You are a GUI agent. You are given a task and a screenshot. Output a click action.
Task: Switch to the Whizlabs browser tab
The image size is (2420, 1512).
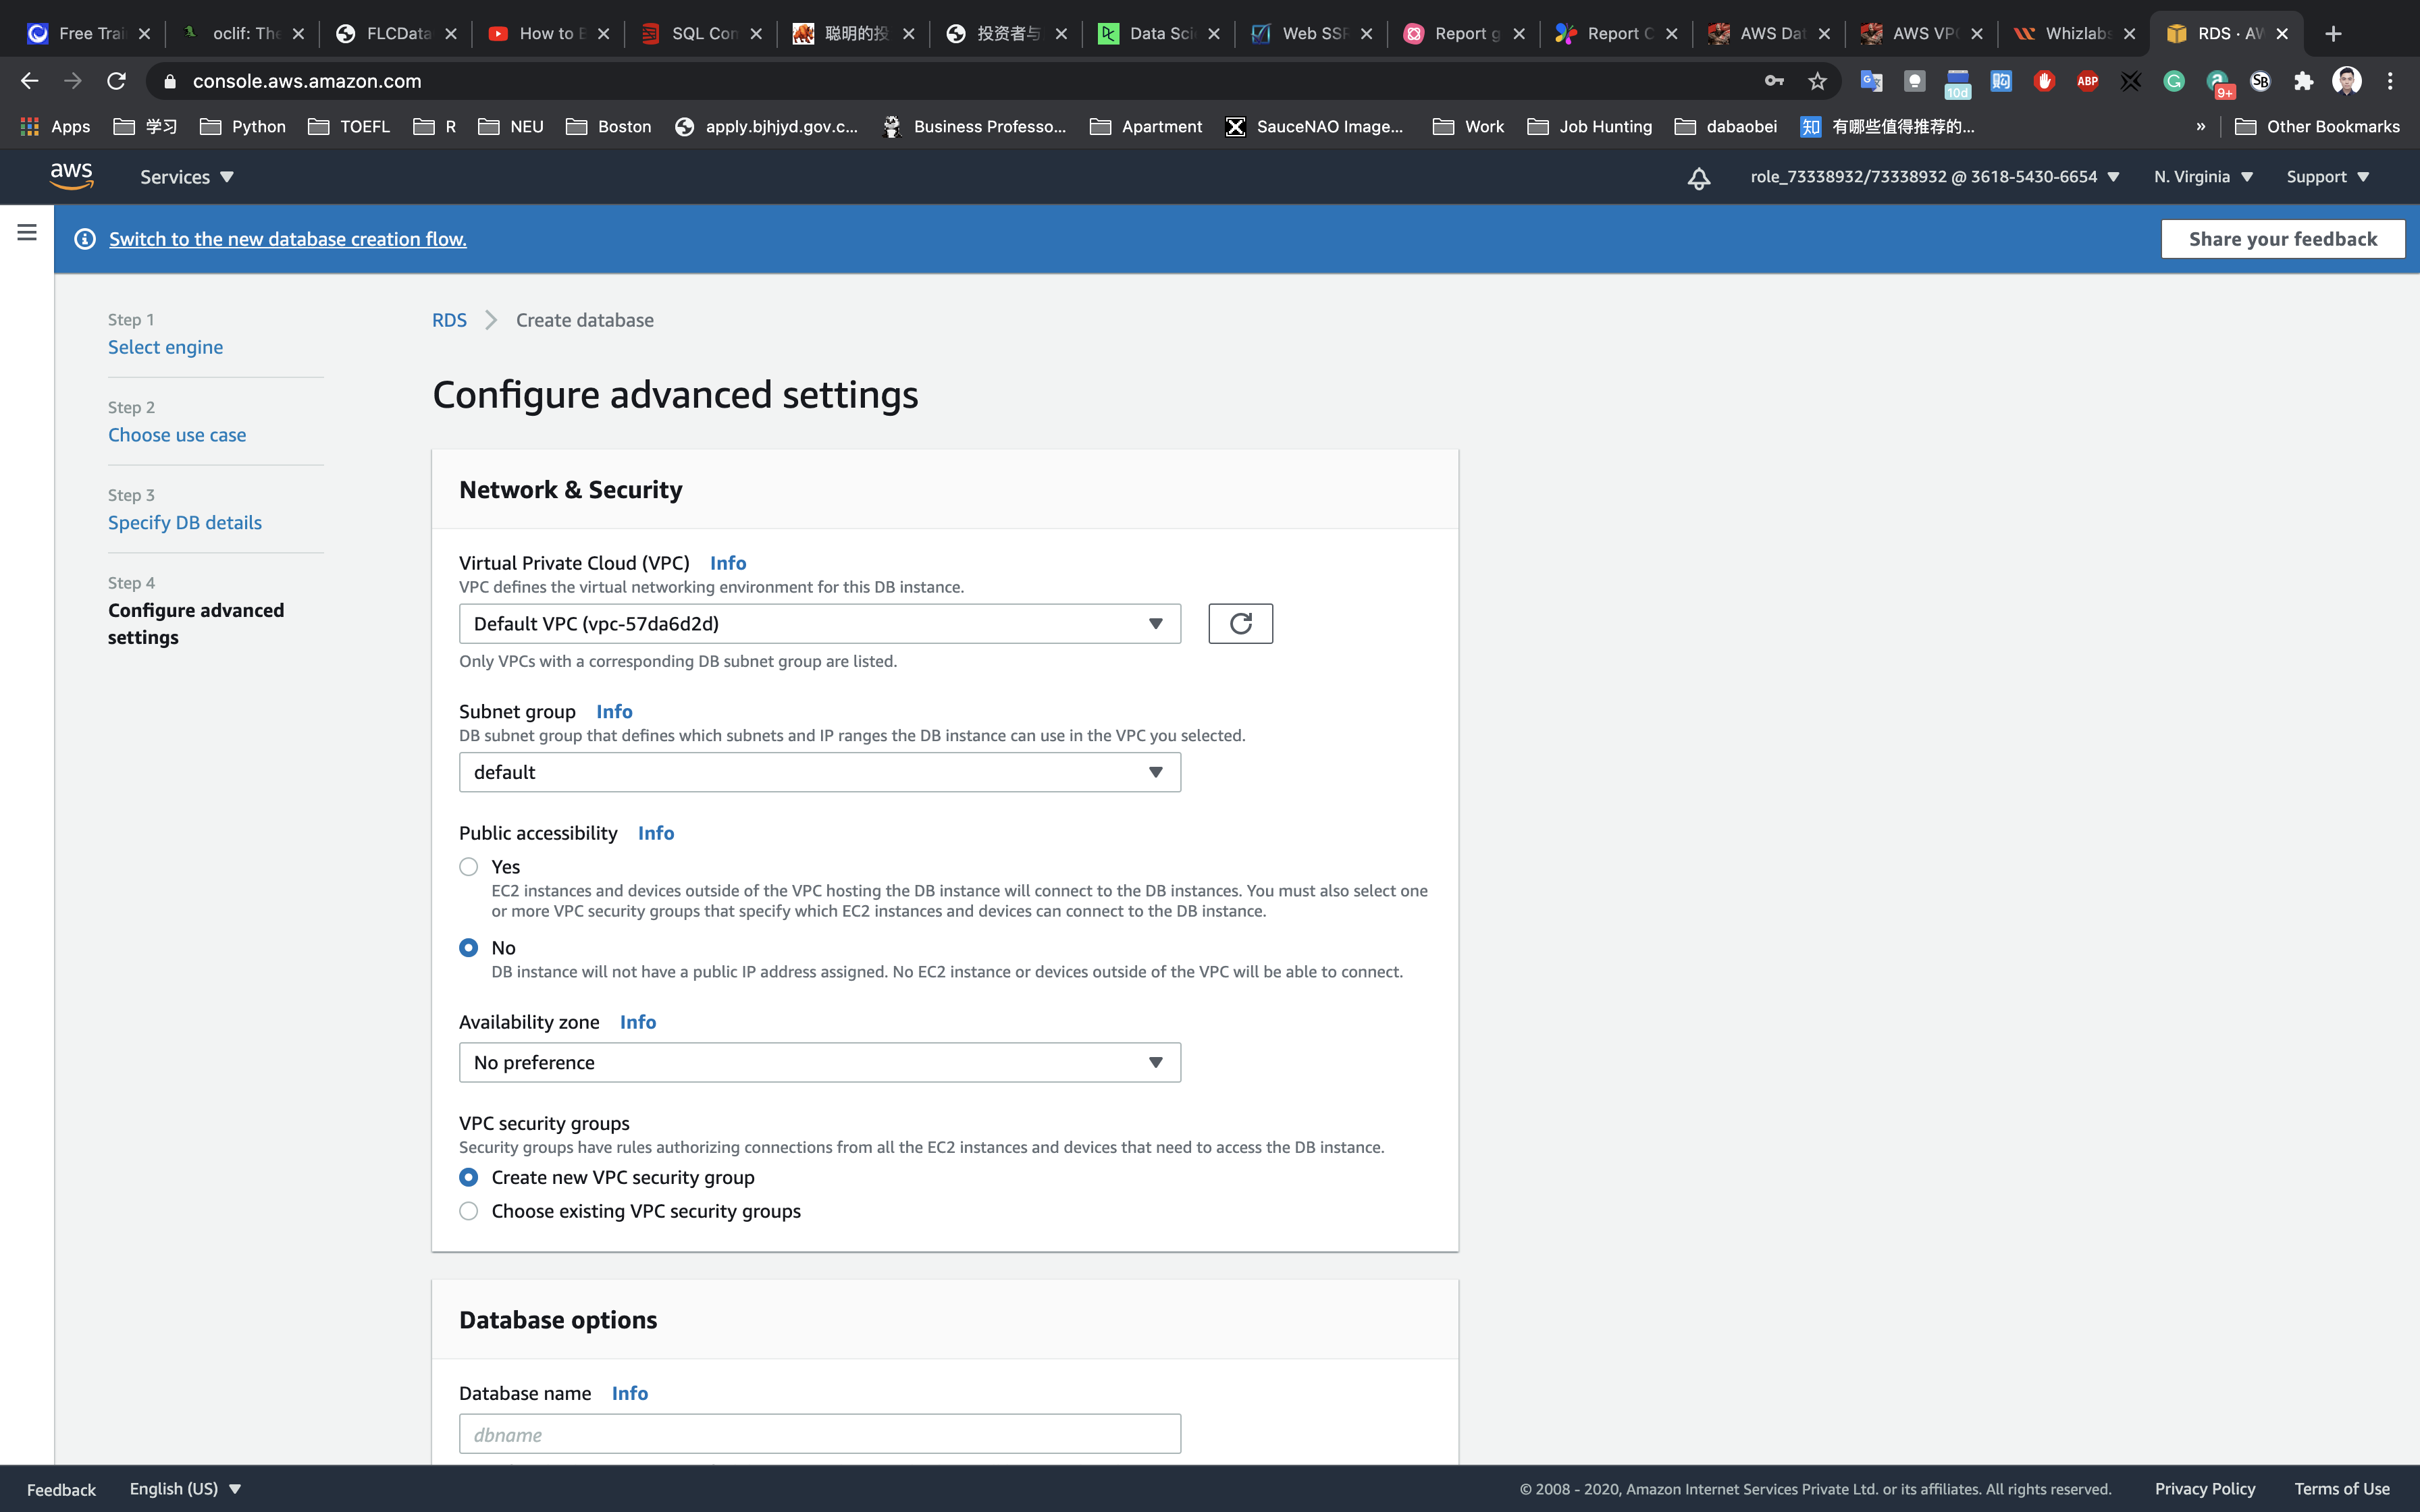coord(2076,34)
